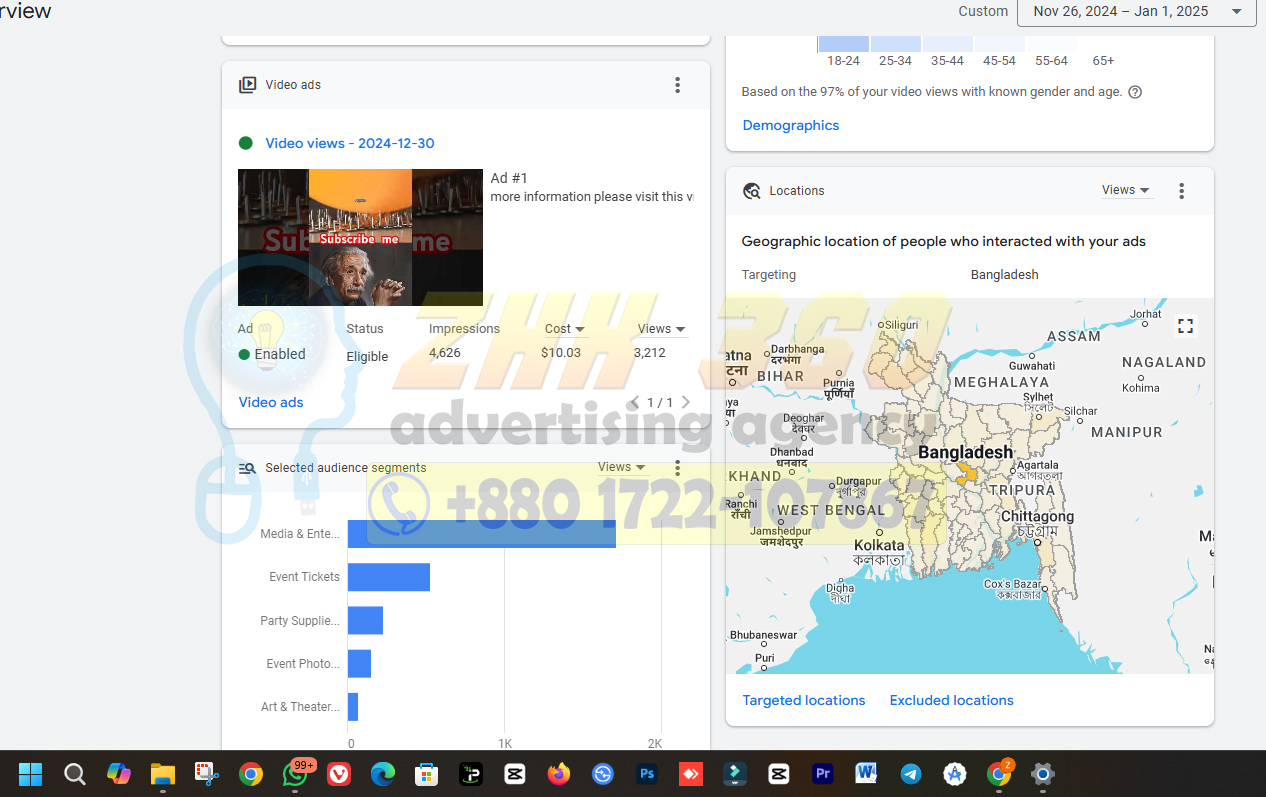Open the Cost column dropdown
This screenshot has height=797, width=1266.
(565, 329)
